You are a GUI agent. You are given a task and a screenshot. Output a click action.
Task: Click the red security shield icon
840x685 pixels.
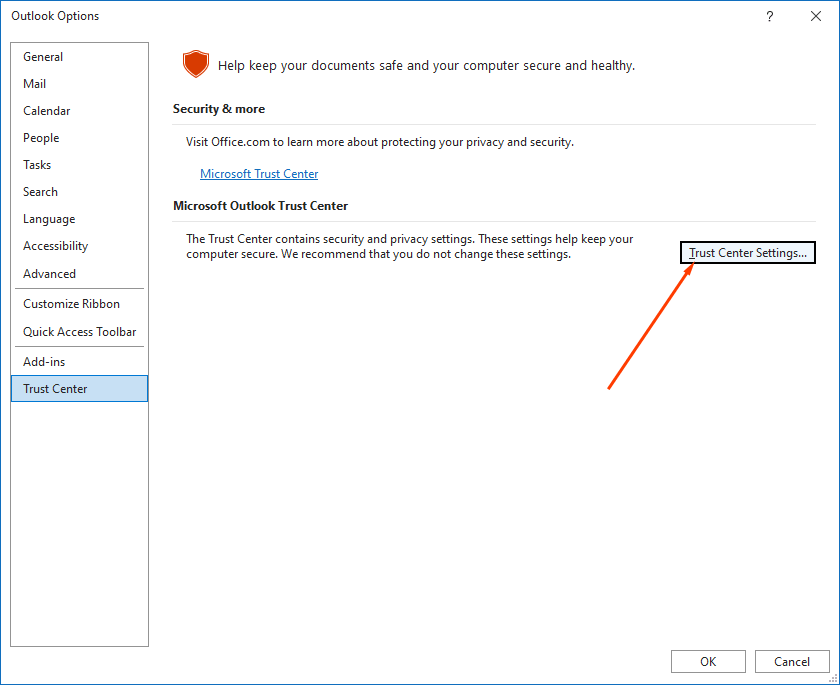pyautogui.click(x=196, y=63)
